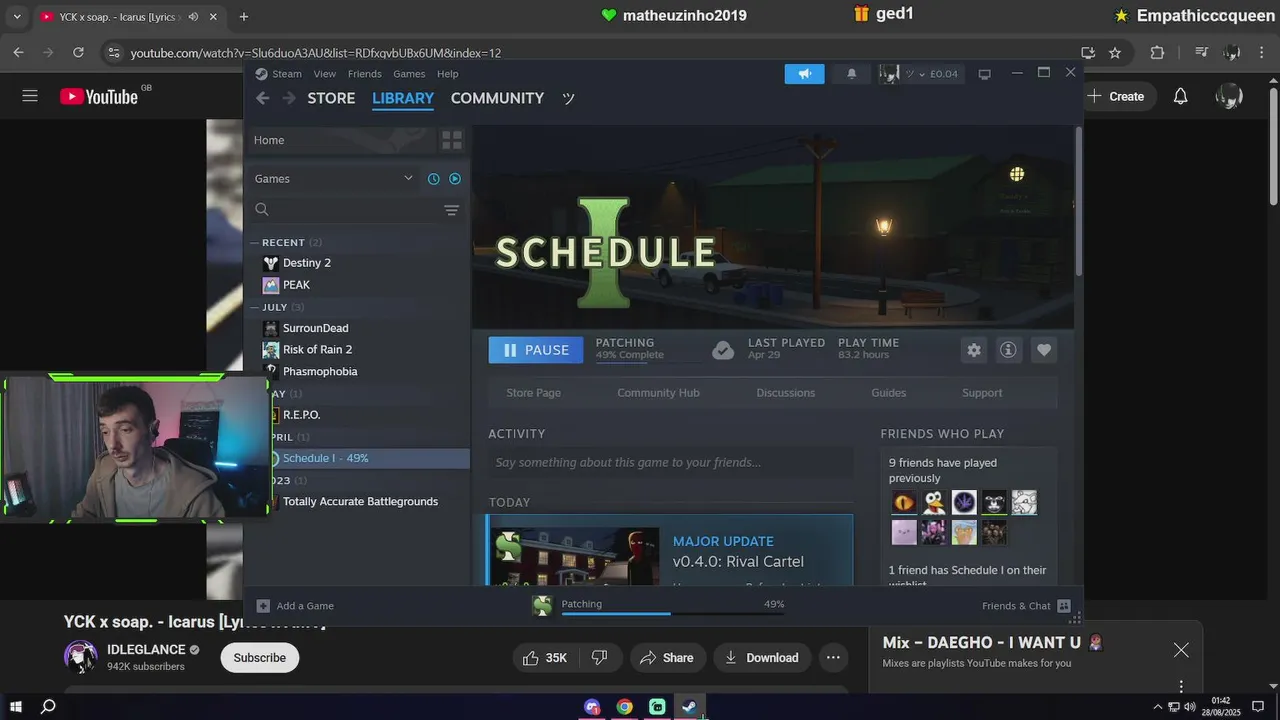Screen dimensions: 1280x720
Task: Open Chrome from the Windows taskbar
Action: point(625,707)
